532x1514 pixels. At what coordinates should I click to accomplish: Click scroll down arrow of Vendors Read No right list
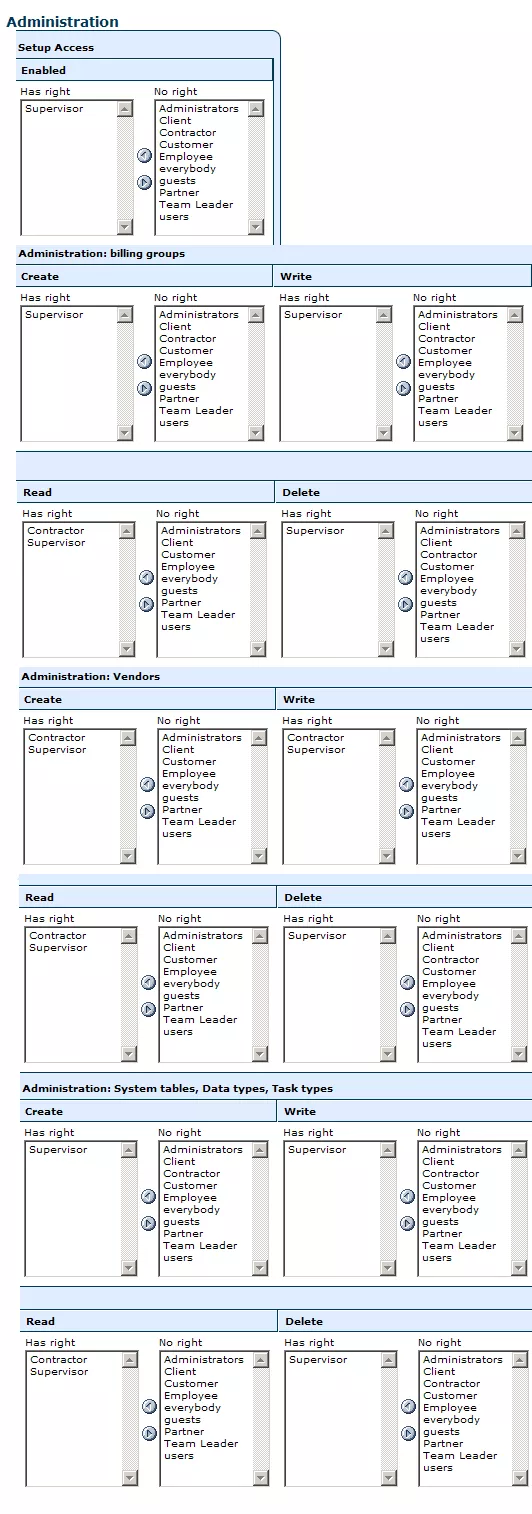[260, 1054]
